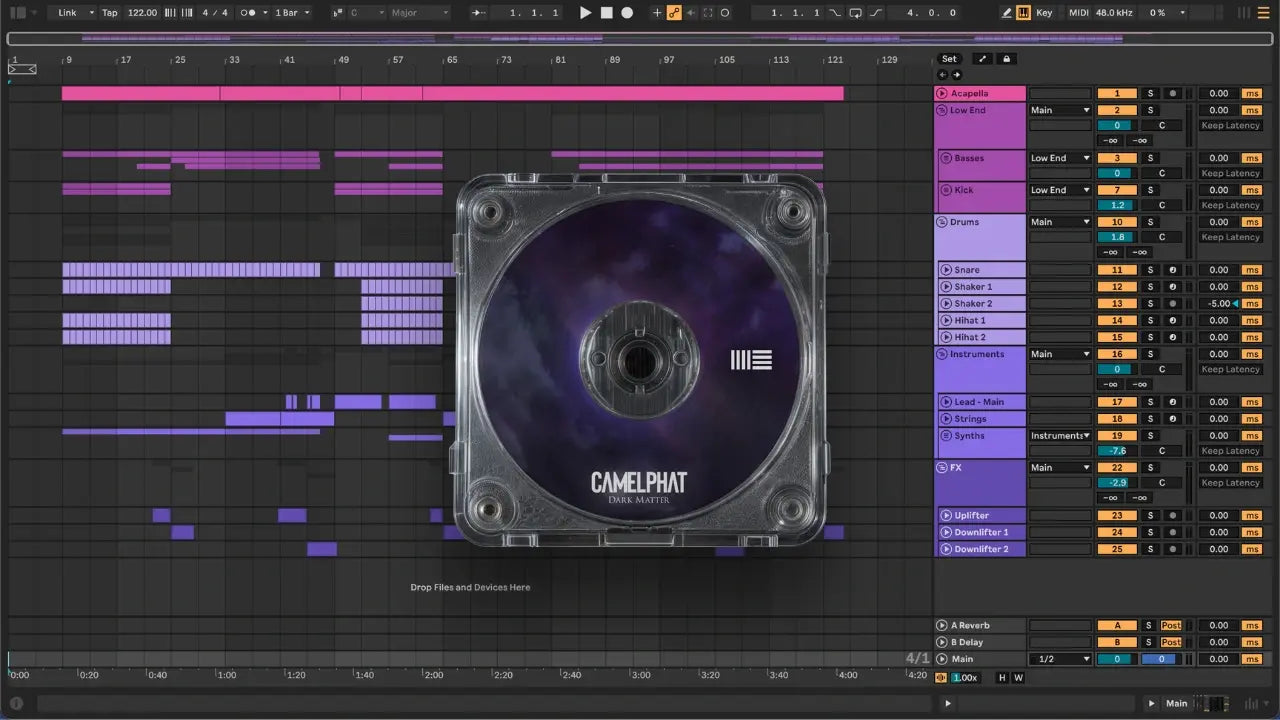Click the FX track volume -2.9

(x=1117, y=483)
